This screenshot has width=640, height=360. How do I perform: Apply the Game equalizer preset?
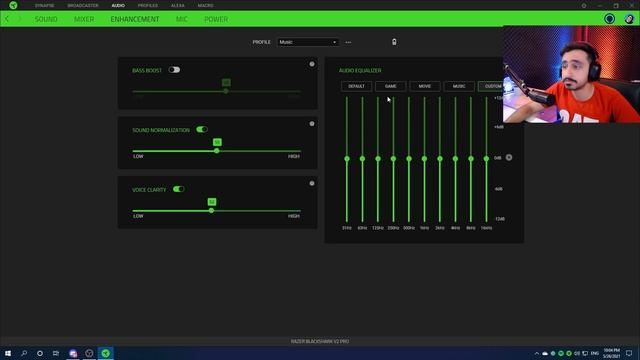[x=391, y=86]
